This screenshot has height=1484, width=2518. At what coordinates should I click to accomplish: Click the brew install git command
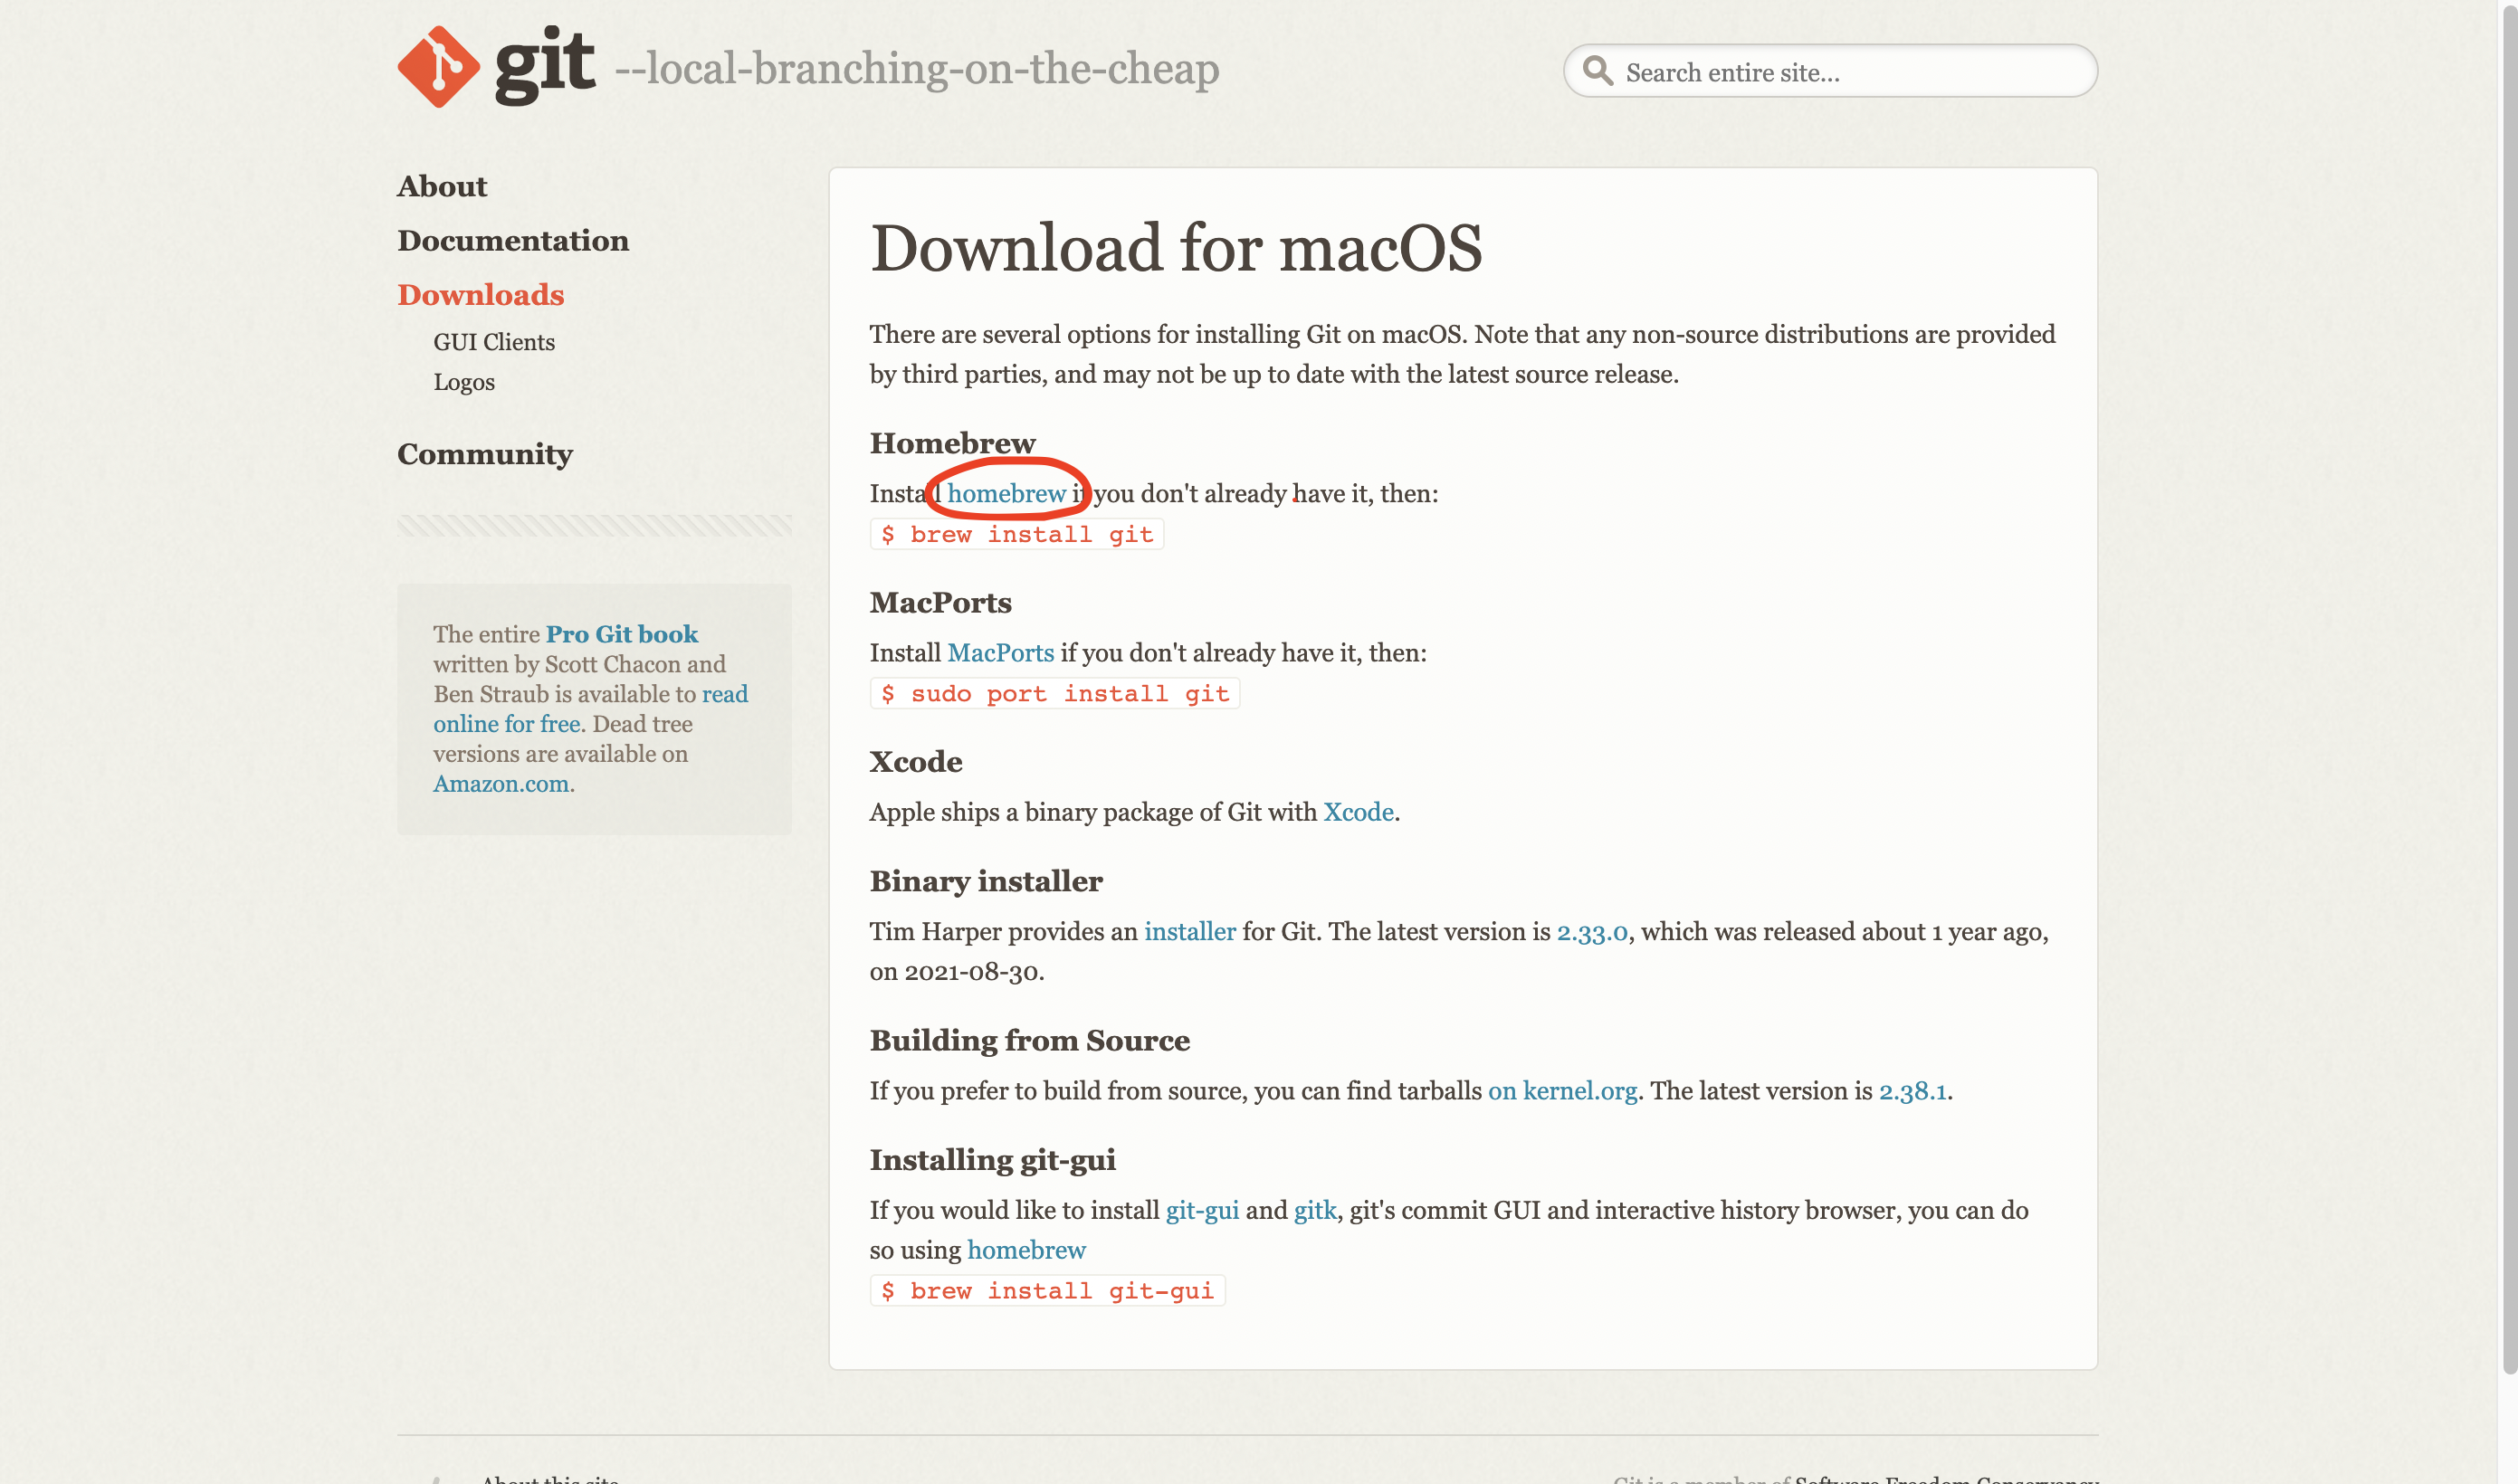(x=1017, y=534)
